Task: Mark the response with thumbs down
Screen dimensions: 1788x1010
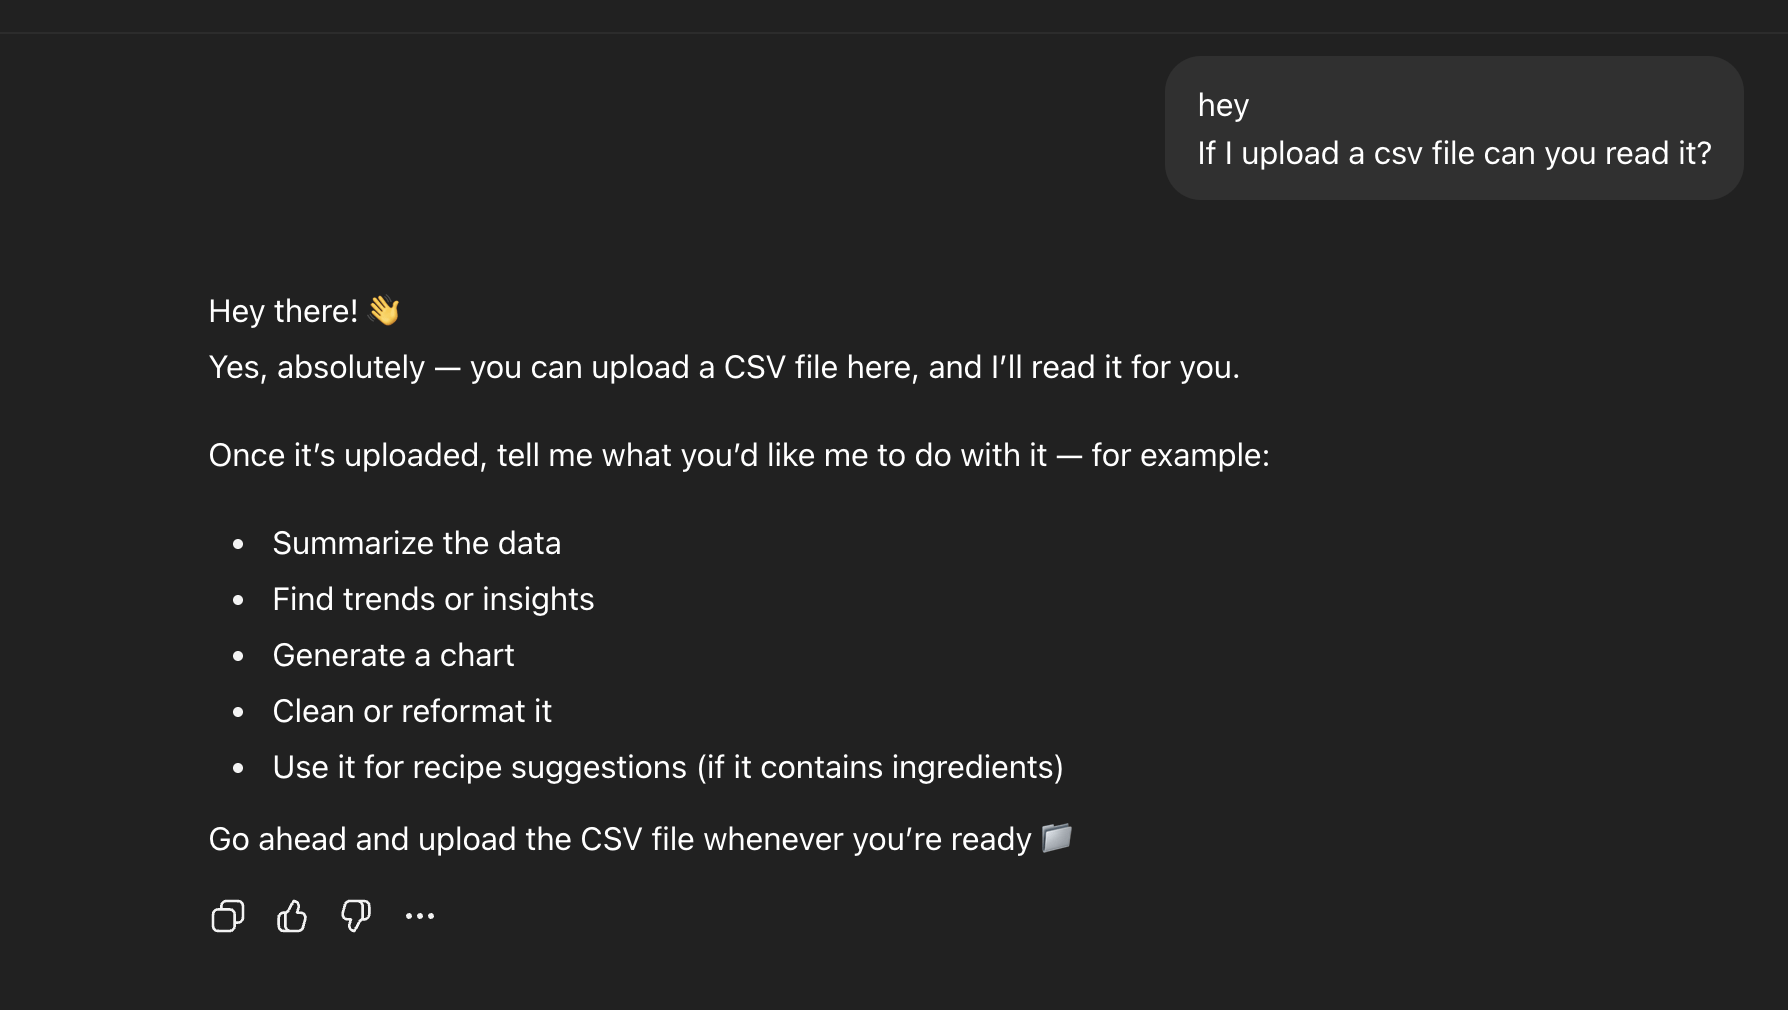Action: coord(356,916)
